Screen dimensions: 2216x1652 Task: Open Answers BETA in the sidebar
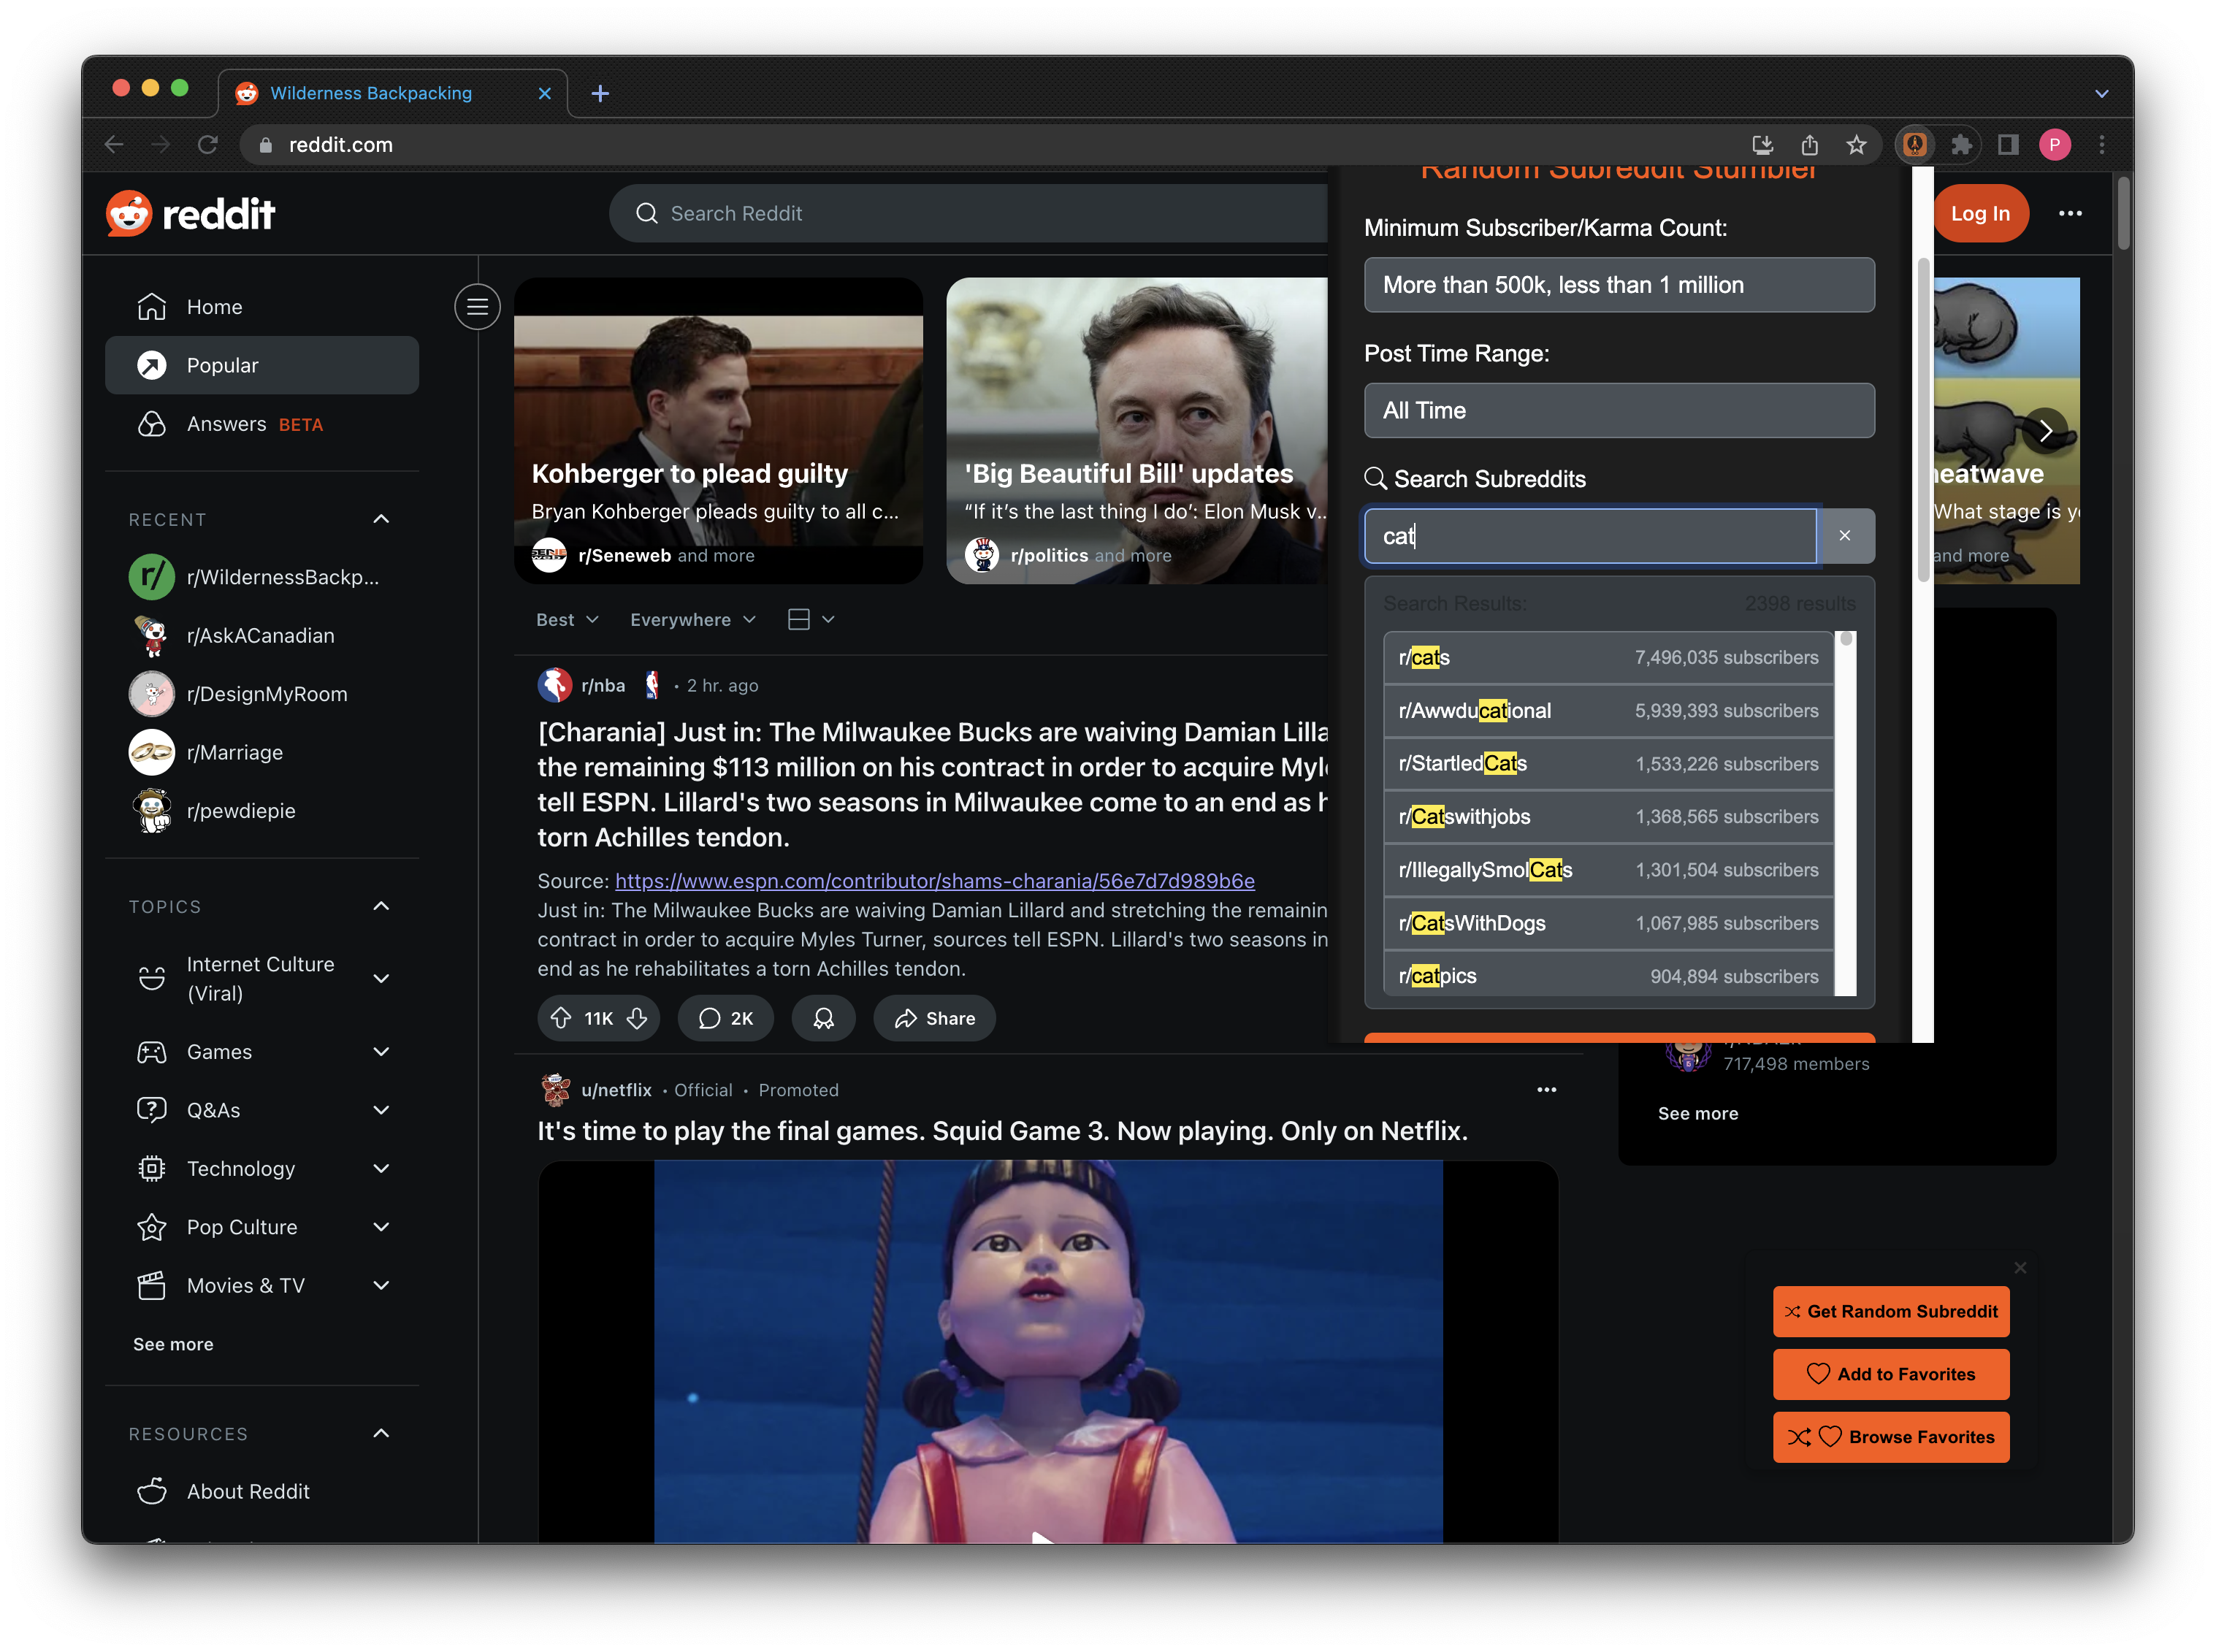(x=262, y=424)
